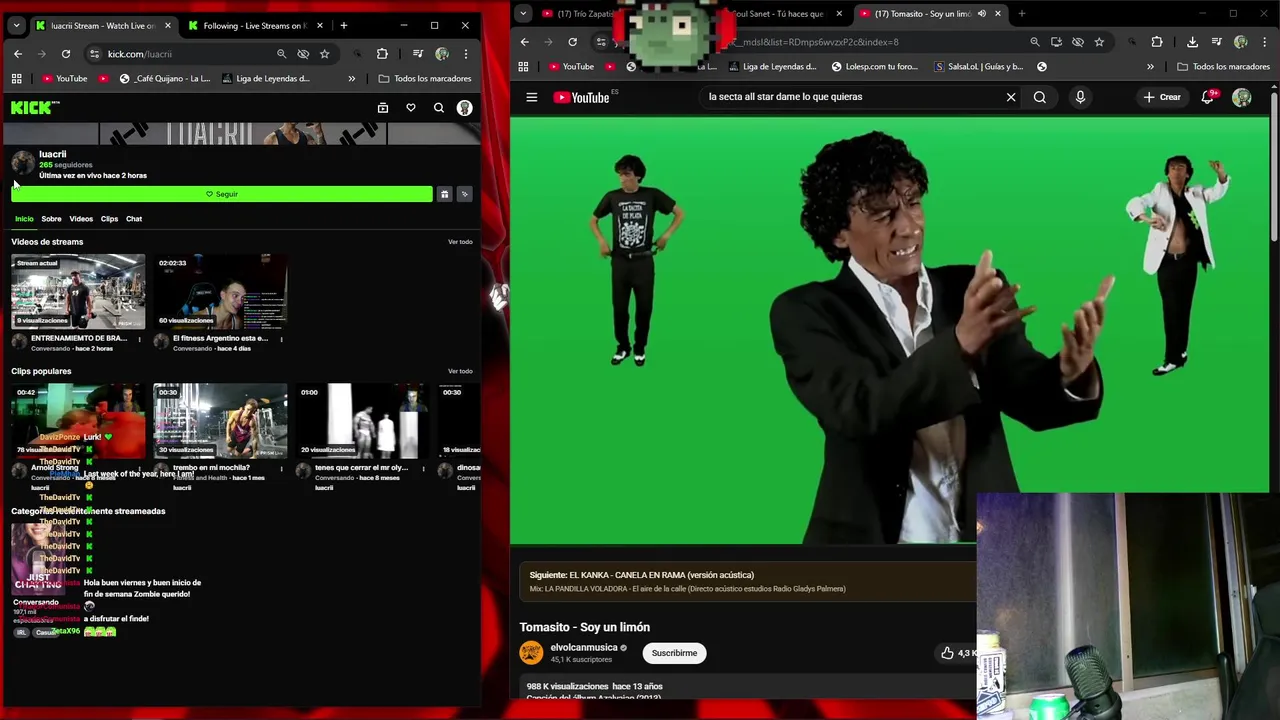This screenshot has width=1280, height=720.
Task: Open options for 'trembo en mi mochila?' clip
Action: (x=281, y=468)
